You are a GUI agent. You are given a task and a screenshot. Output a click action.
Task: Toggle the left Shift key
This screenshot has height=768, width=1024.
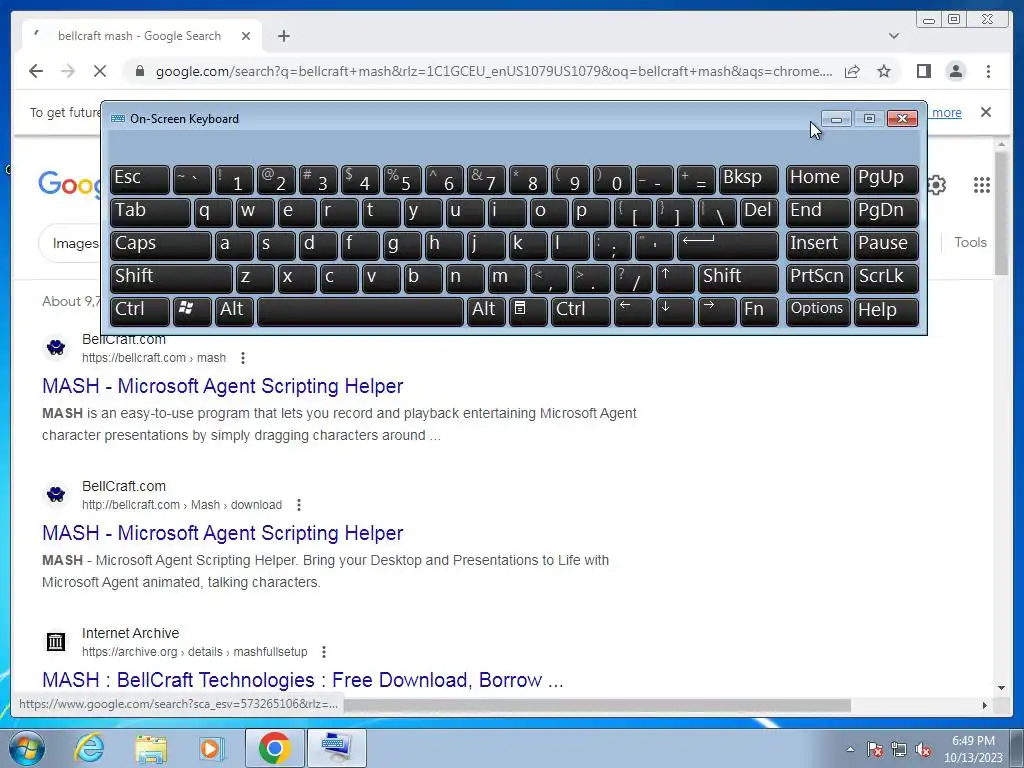tap(171, 278)
